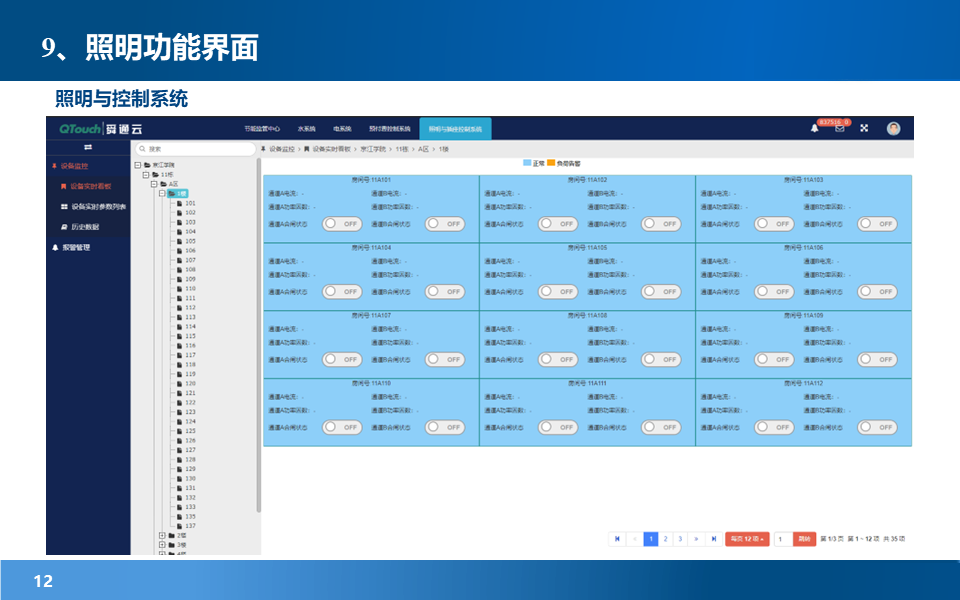Click the red 跳转 jump button
The width and height of the screenshot is (960, 600).
[x=804, y=539]
